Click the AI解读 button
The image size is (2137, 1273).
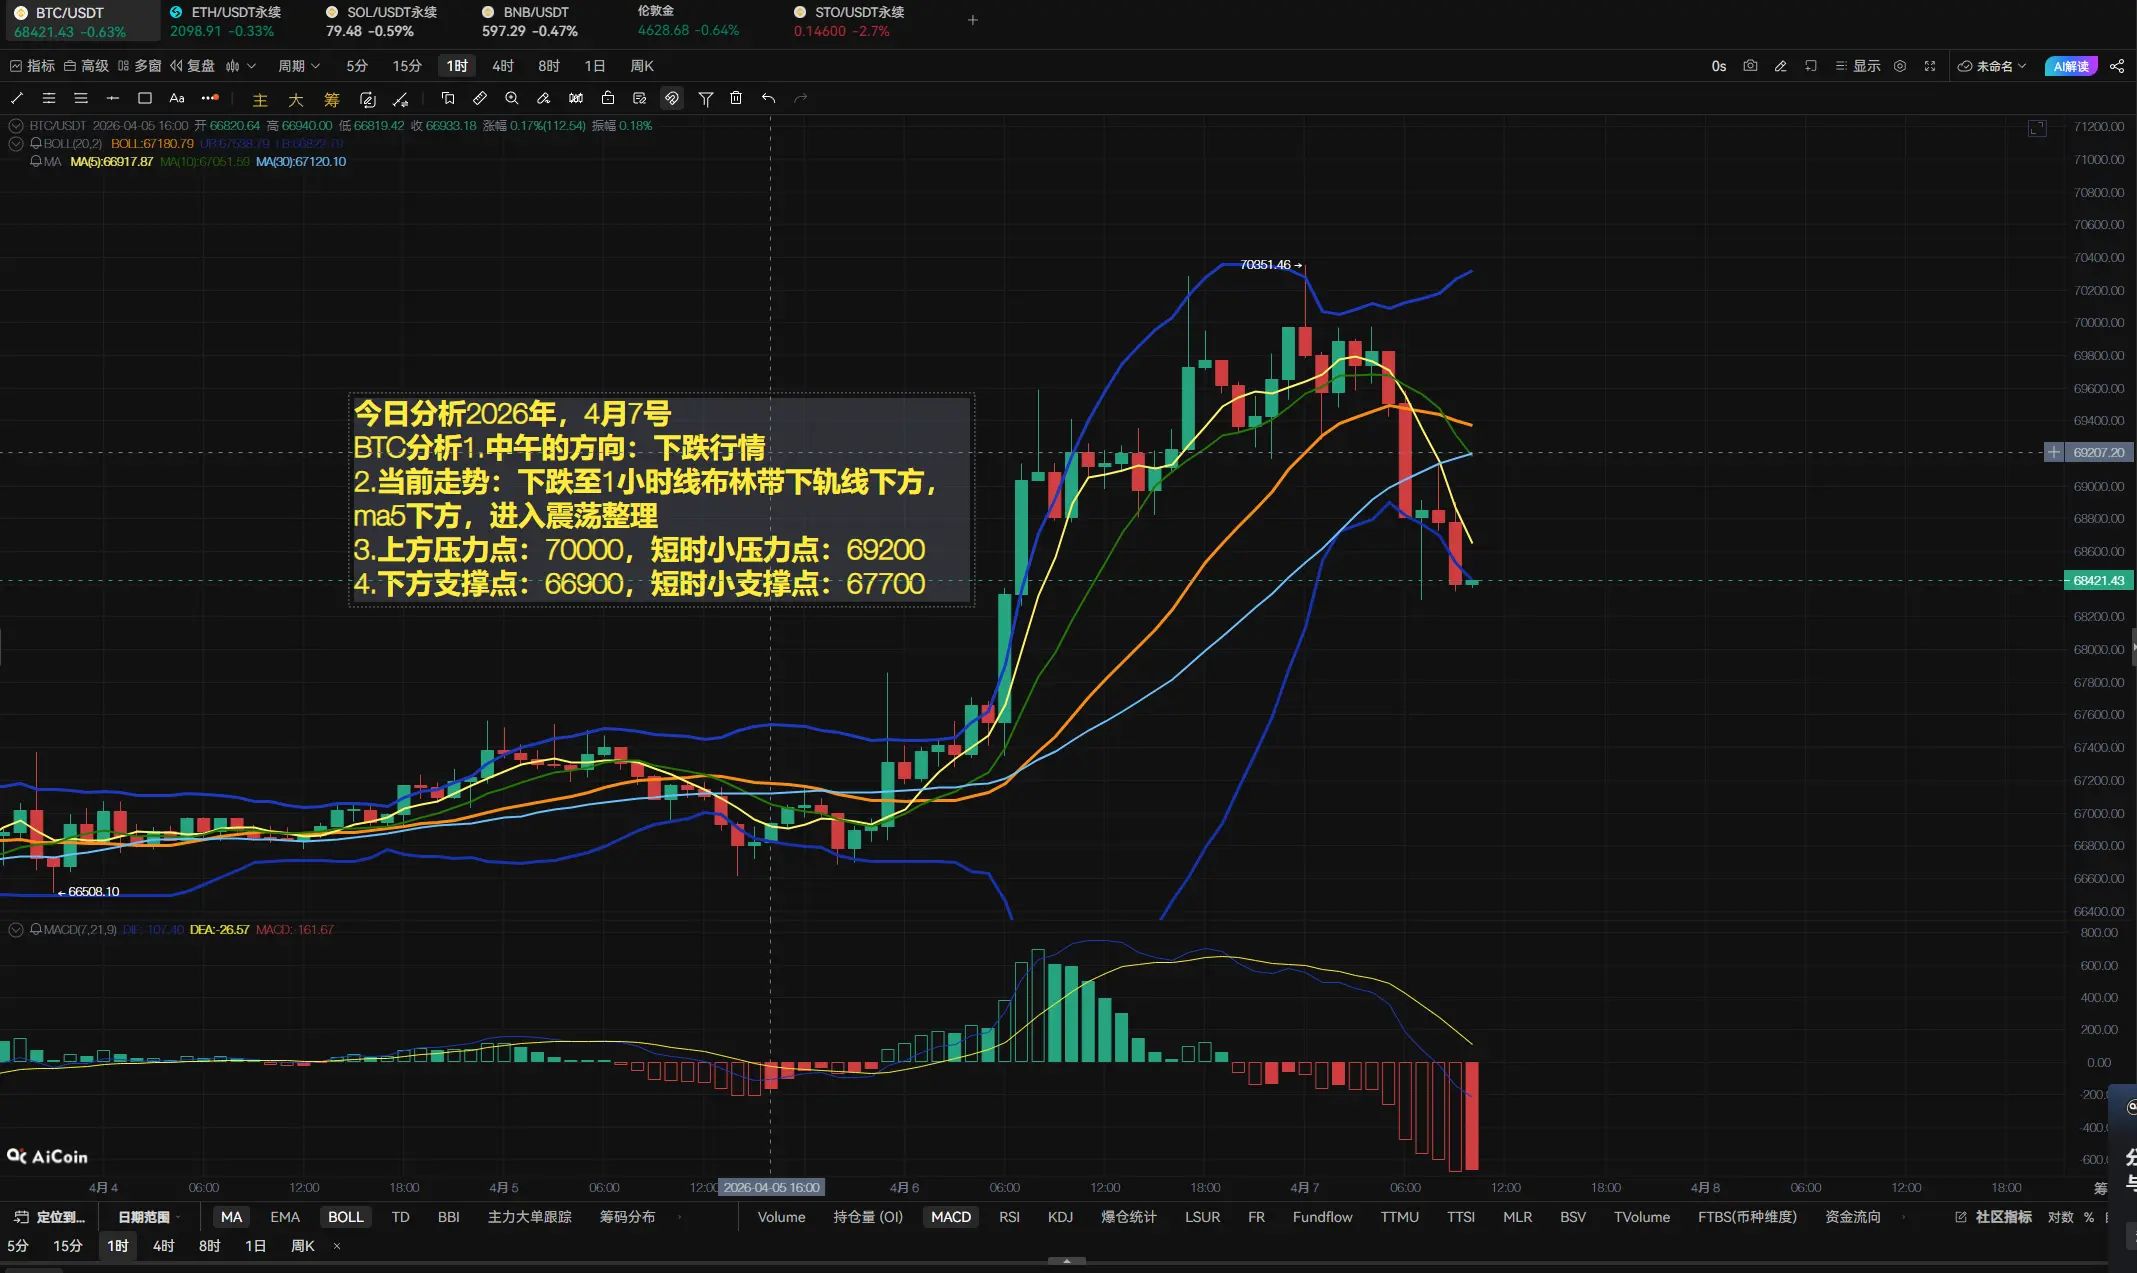point(2071,66)
